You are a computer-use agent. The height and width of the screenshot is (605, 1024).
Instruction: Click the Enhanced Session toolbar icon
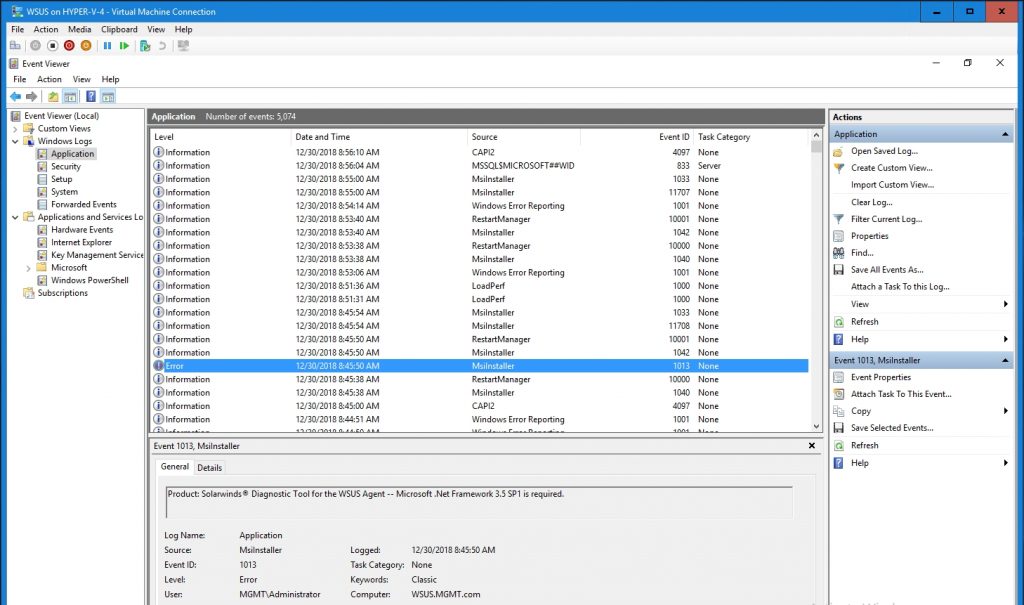pos(184,46)
